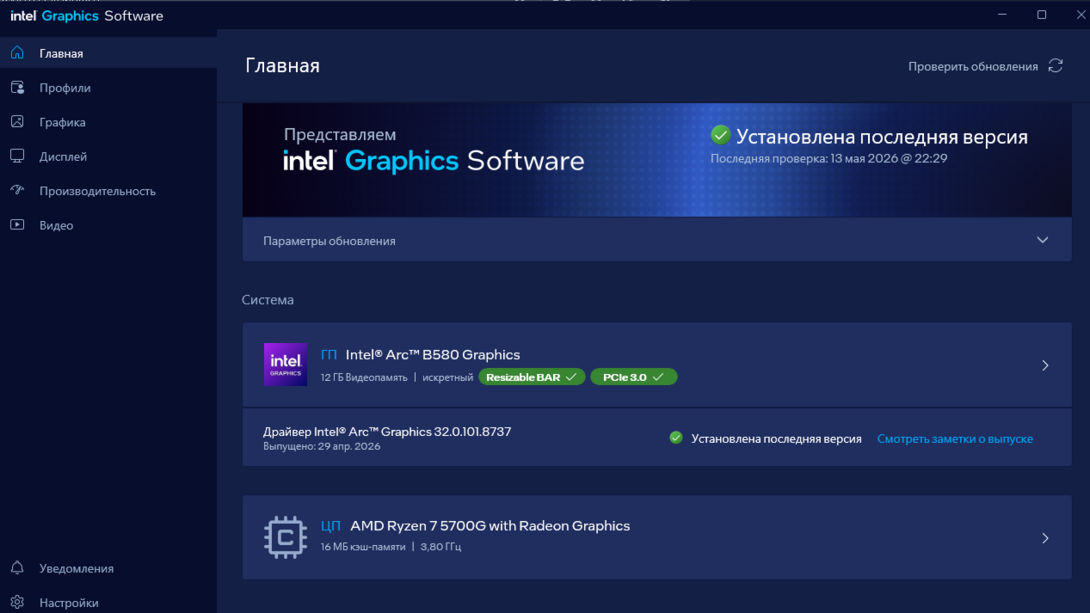Minimize the Intel Graphics Software window
The height and width of the screenshot is (613, 1090).
(x=1002, y=15)
